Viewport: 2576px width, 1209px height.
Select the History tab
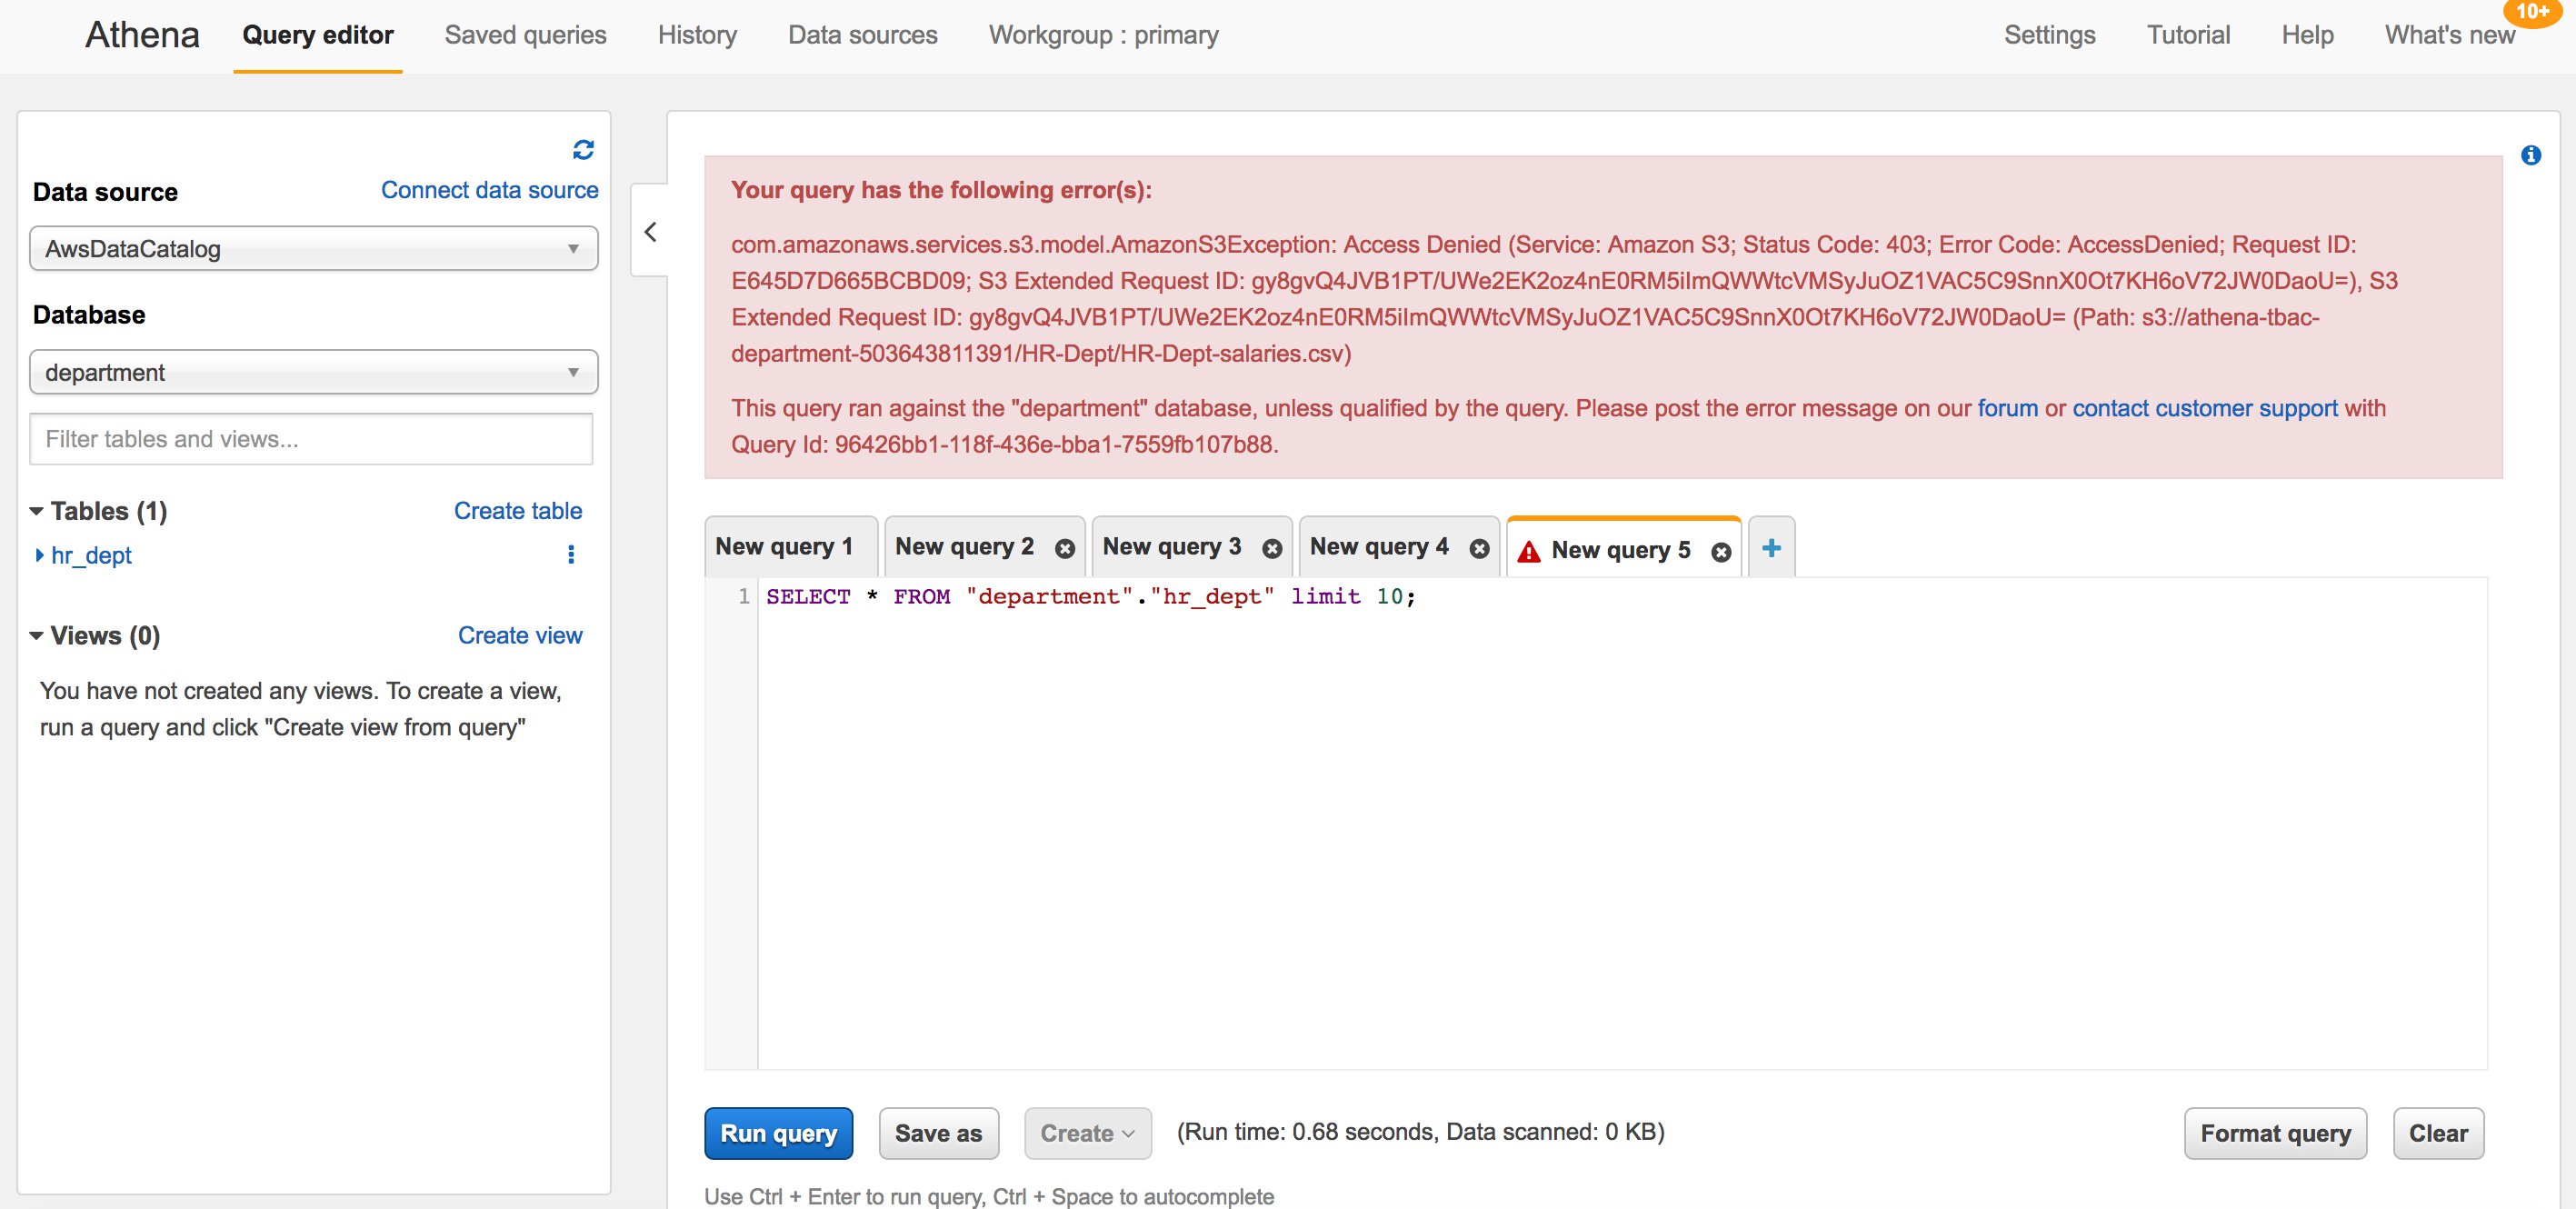pyautogui.click(x=692, y=35)
